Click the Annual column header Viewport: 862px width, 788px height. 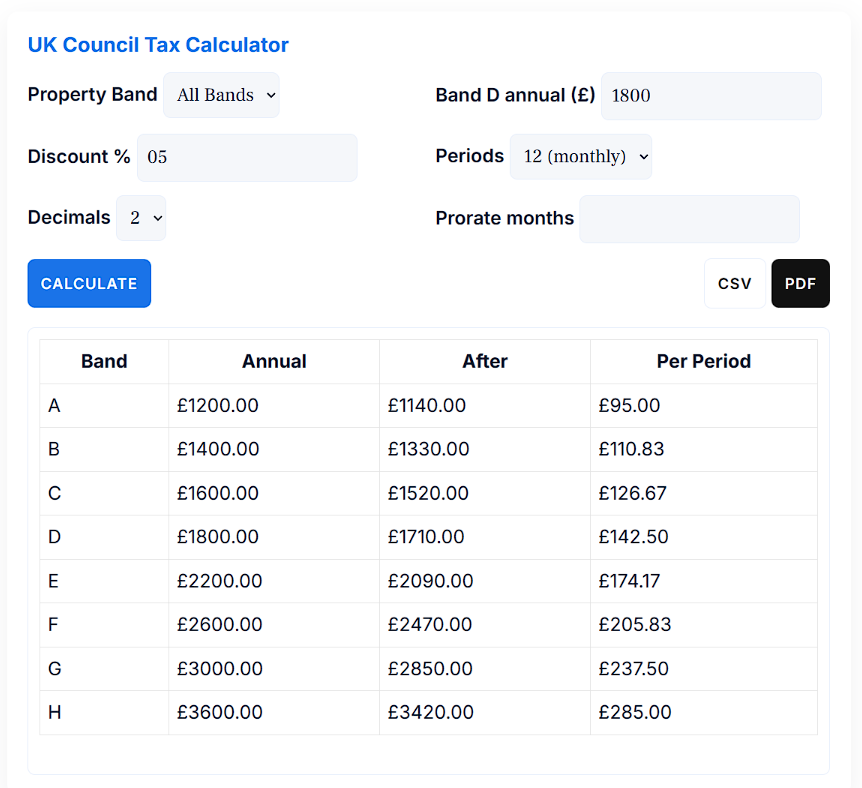(273, 361)
